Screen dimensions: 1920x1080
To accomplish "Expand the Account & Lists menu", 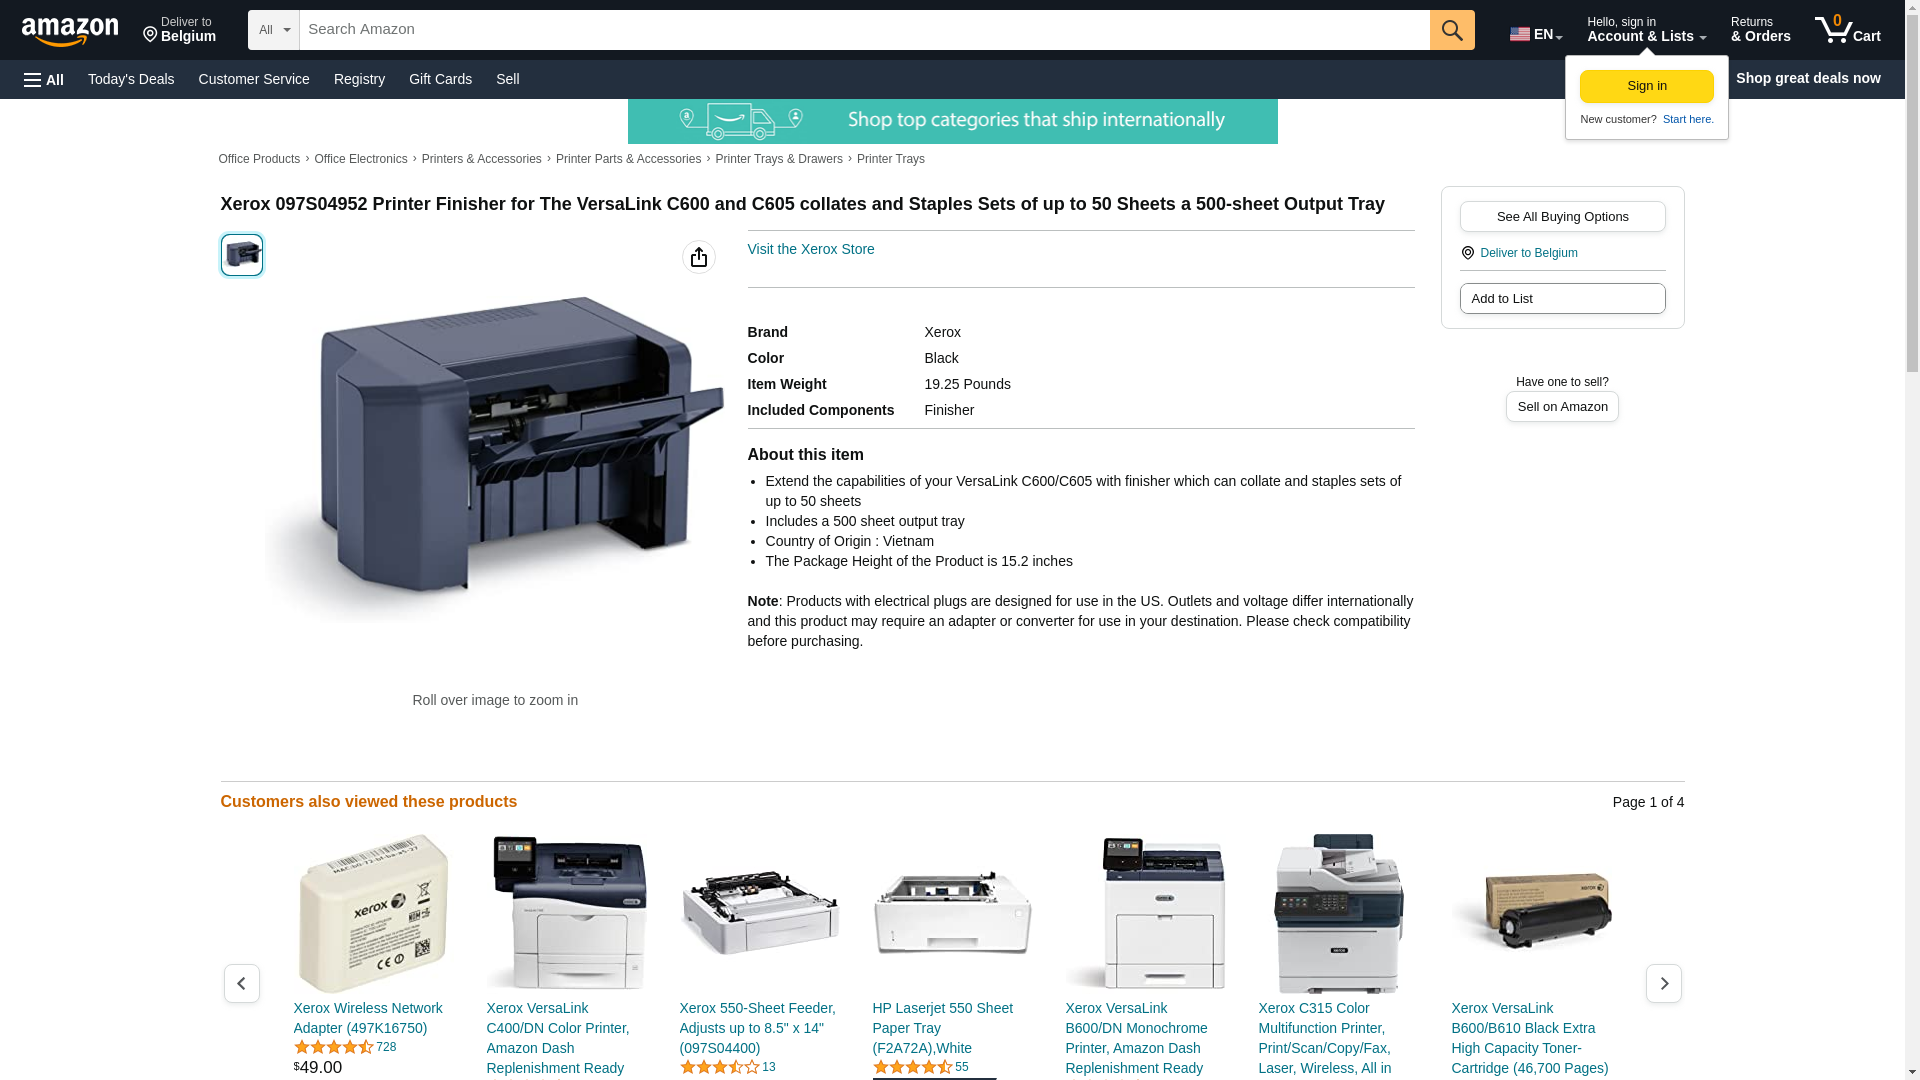I will [1646, 30].
